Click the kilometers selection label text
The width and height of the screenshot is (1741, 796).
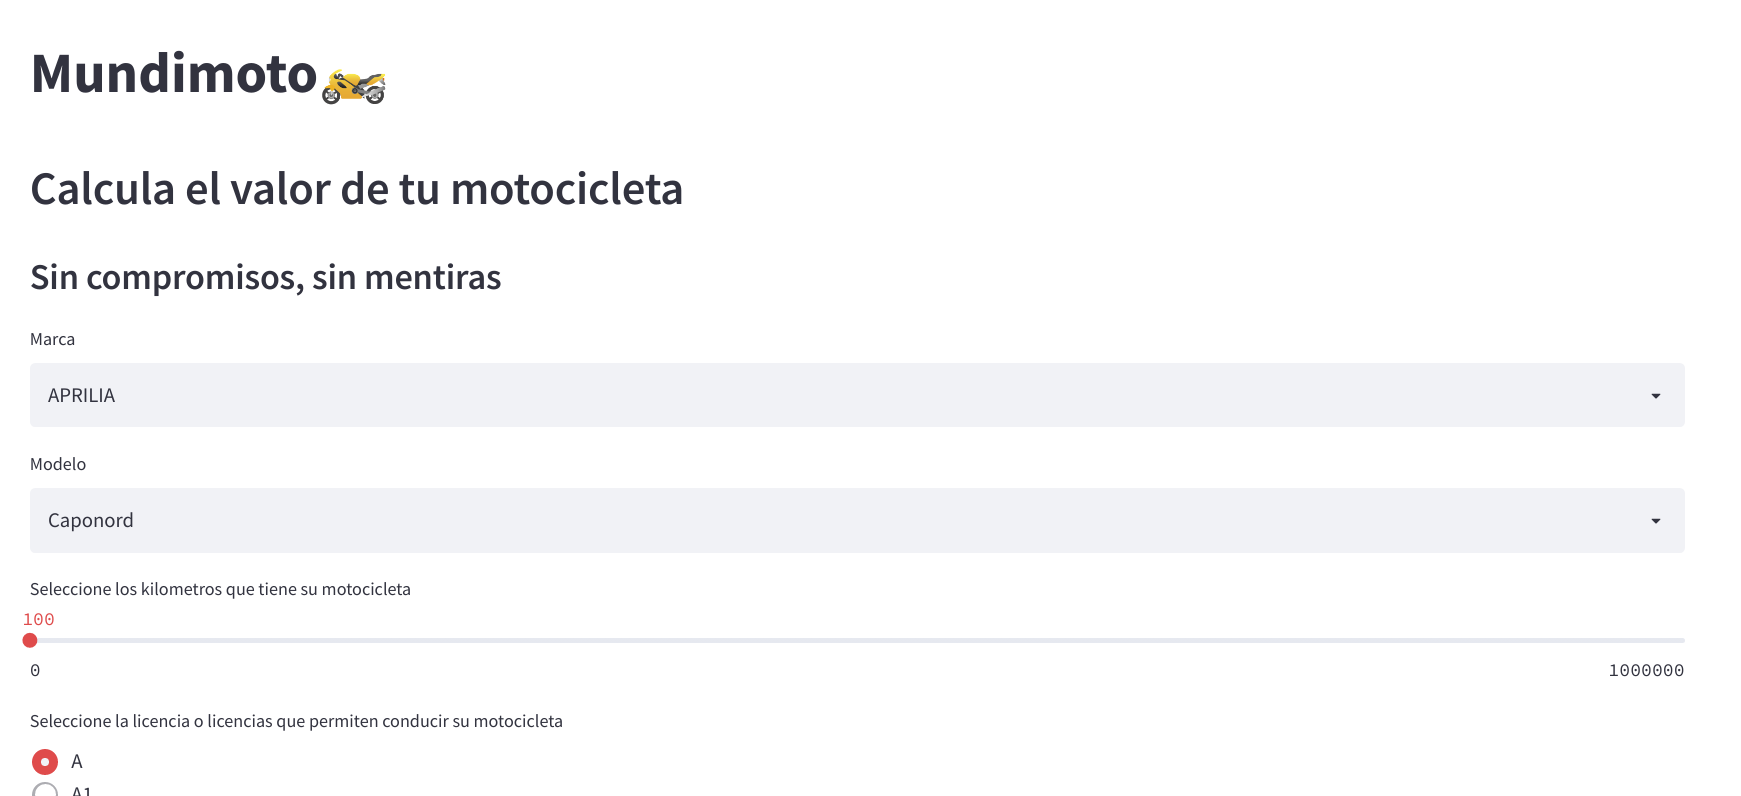click(220, 589)
